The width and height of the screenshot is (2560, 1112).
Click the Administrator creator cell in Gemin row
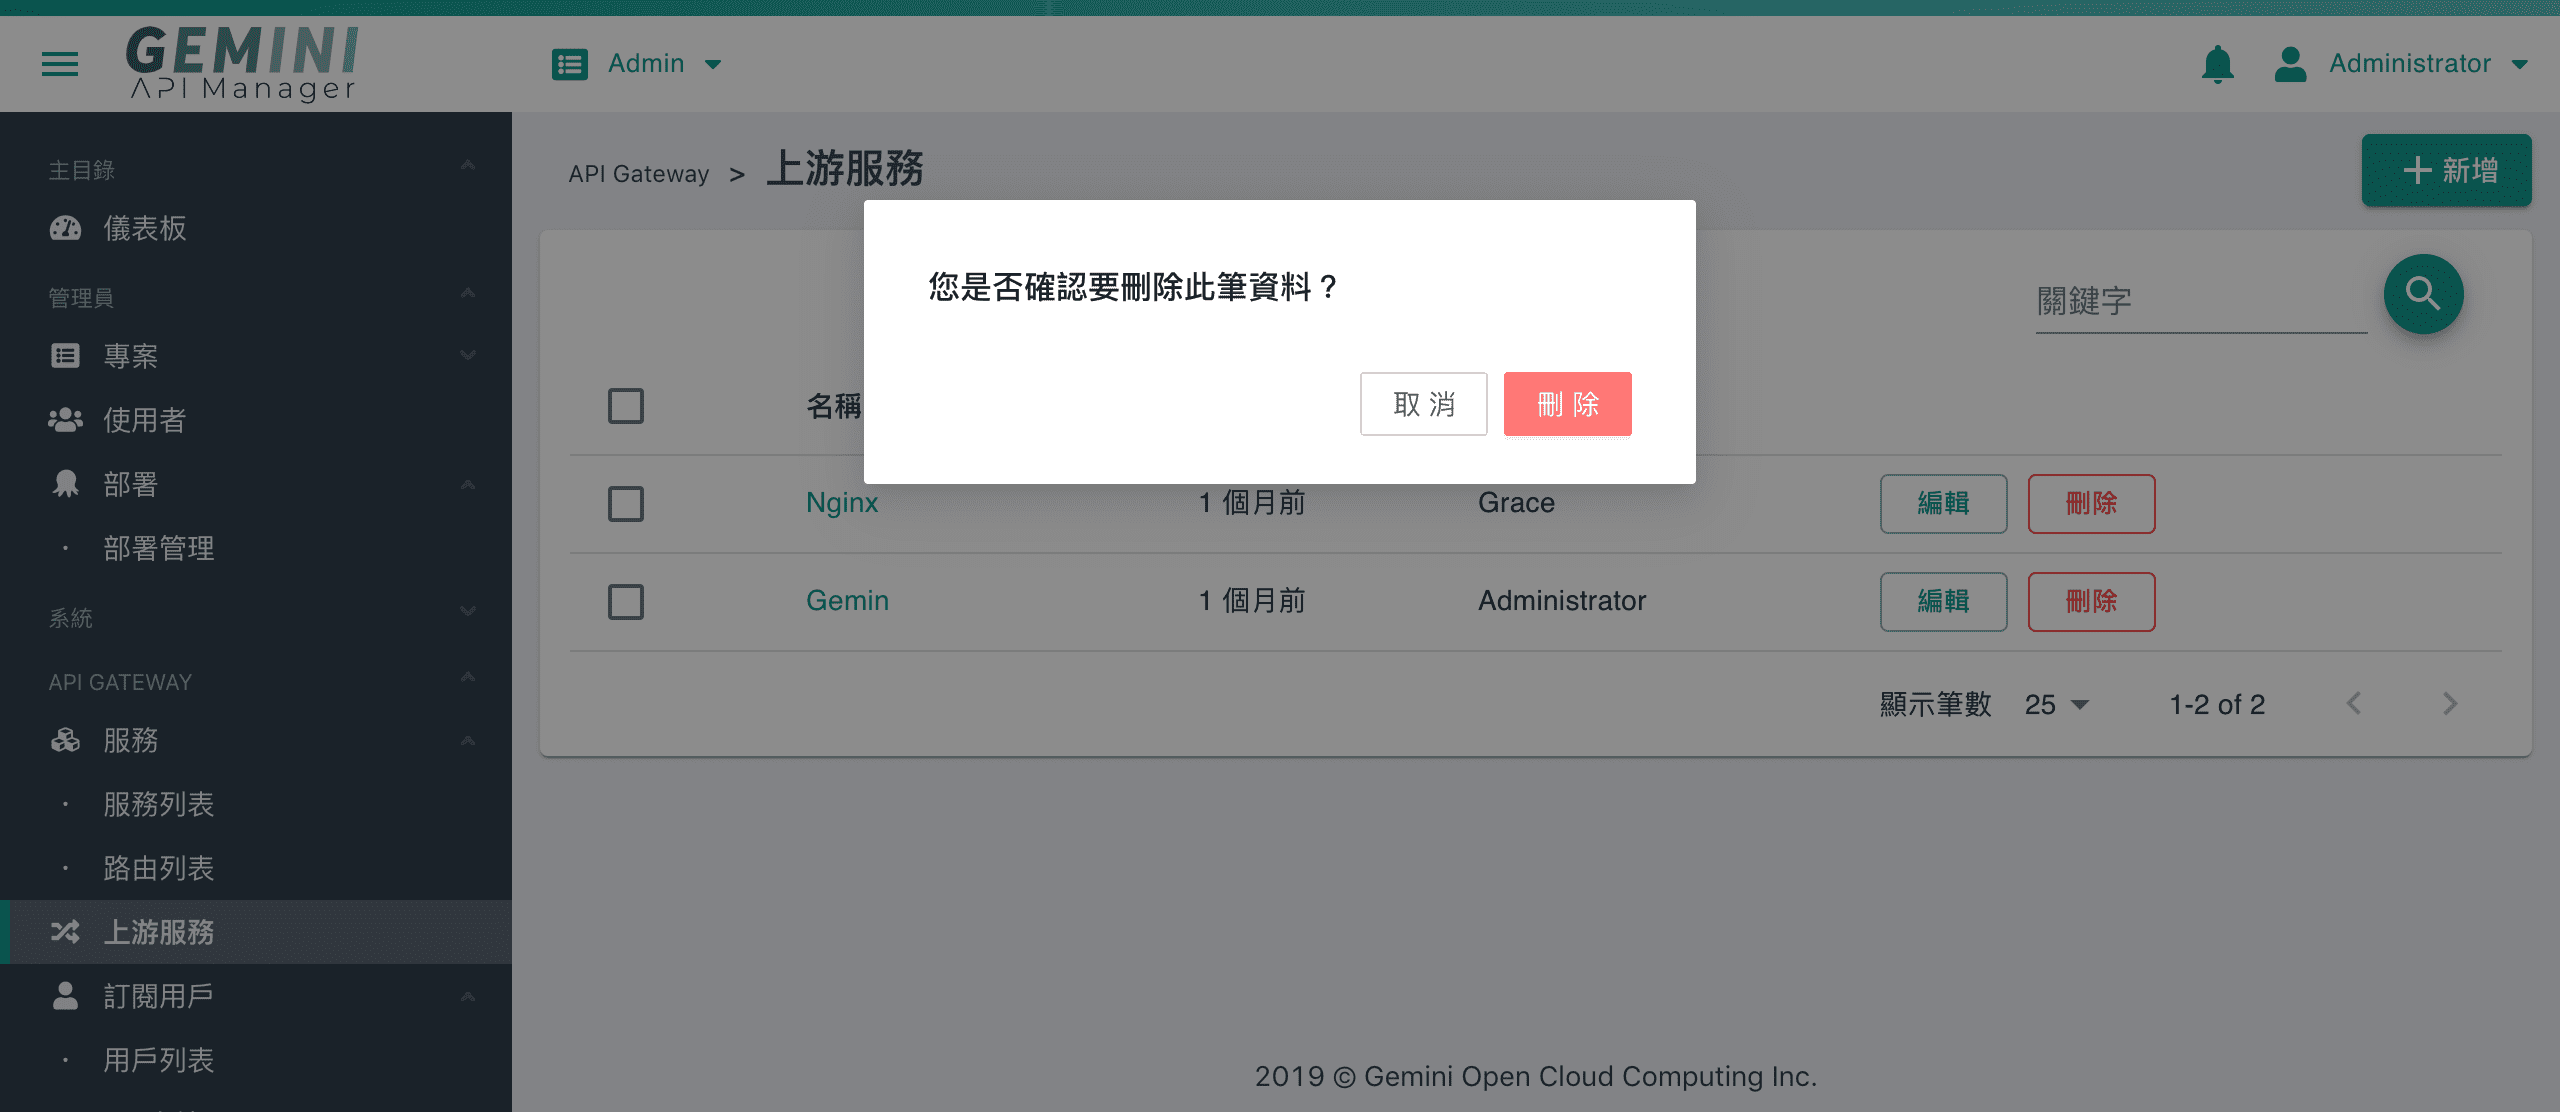point(1562,600)
